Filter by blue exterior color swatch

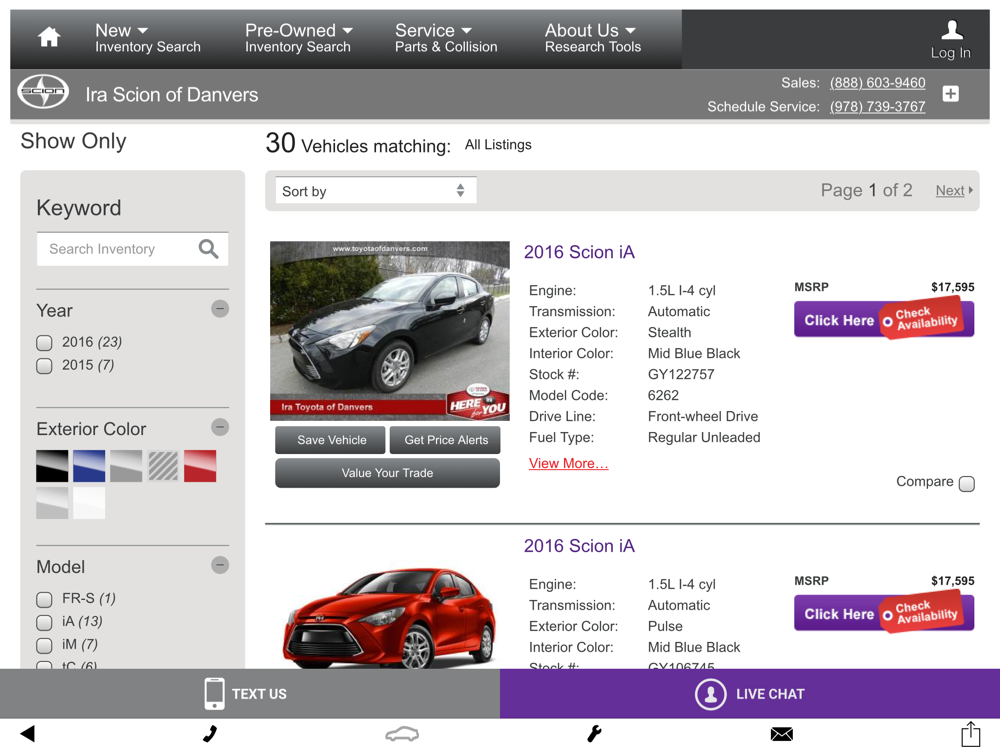(89, 466)
